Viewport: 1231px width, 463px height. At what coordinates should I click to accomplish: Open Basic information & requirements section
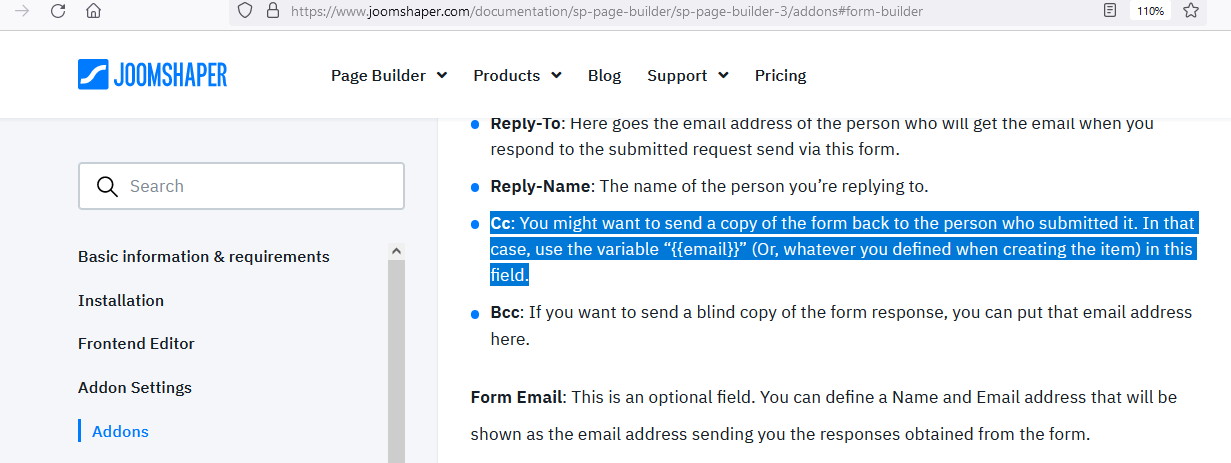[203, 257]
